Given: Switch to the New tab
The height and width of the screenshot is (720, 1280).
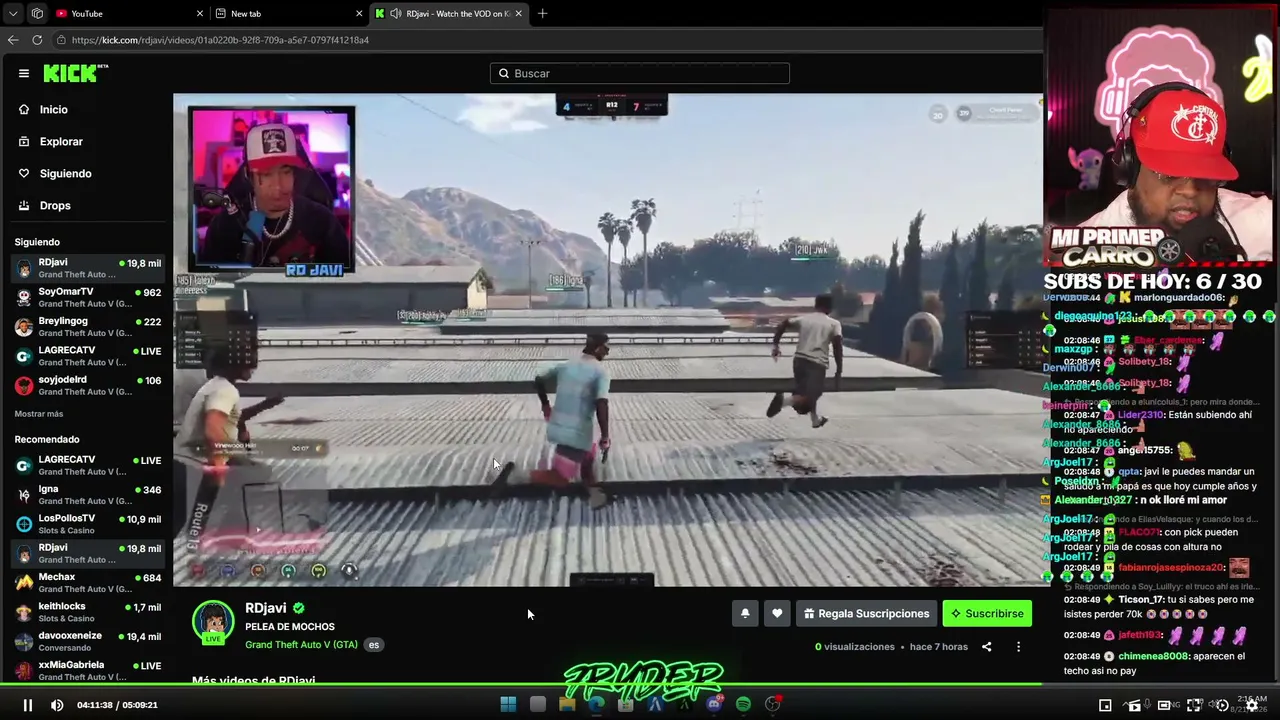Looking at the screenshot, I should (x=289, y=13).
